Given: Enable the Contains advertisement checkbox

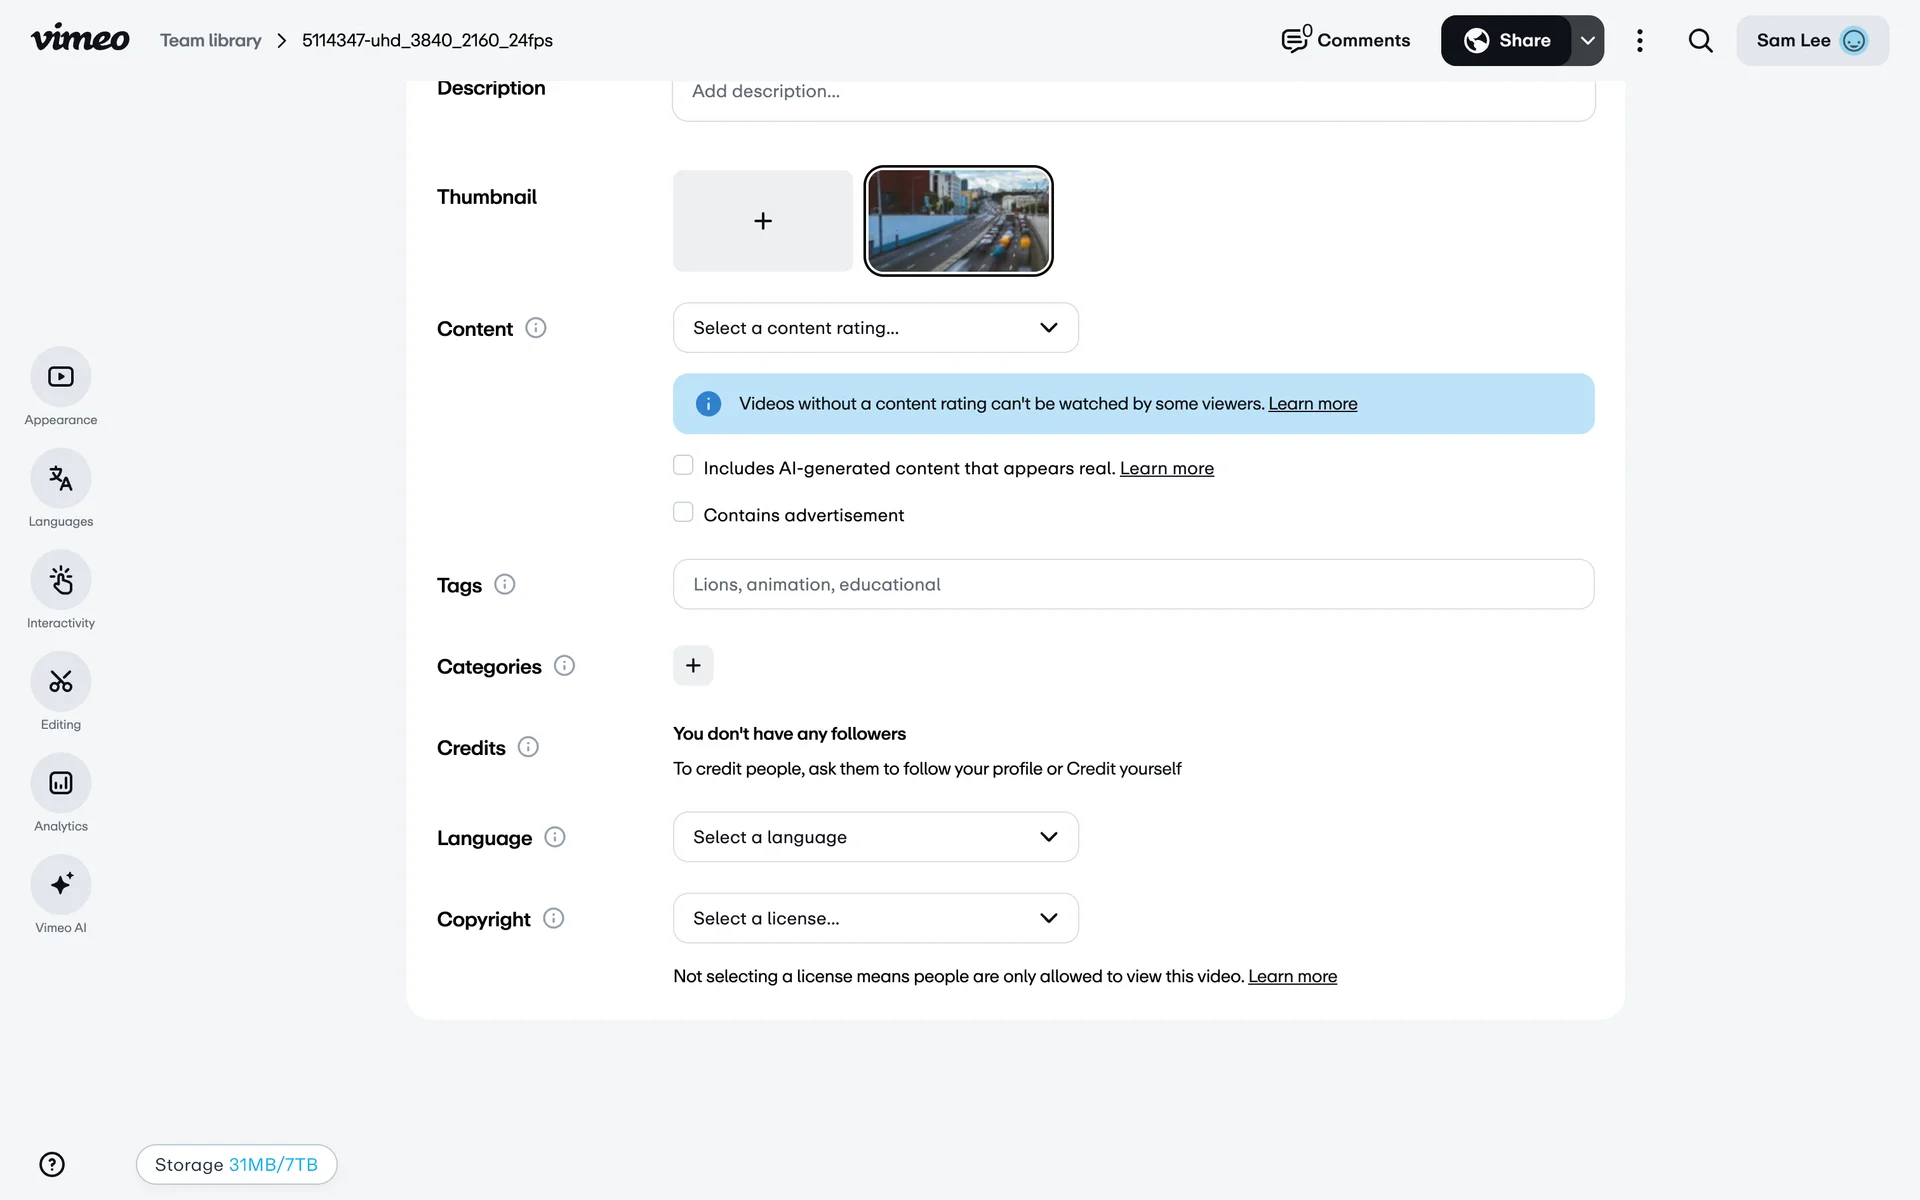Looking at the screenshot, I should coord(683,513).
